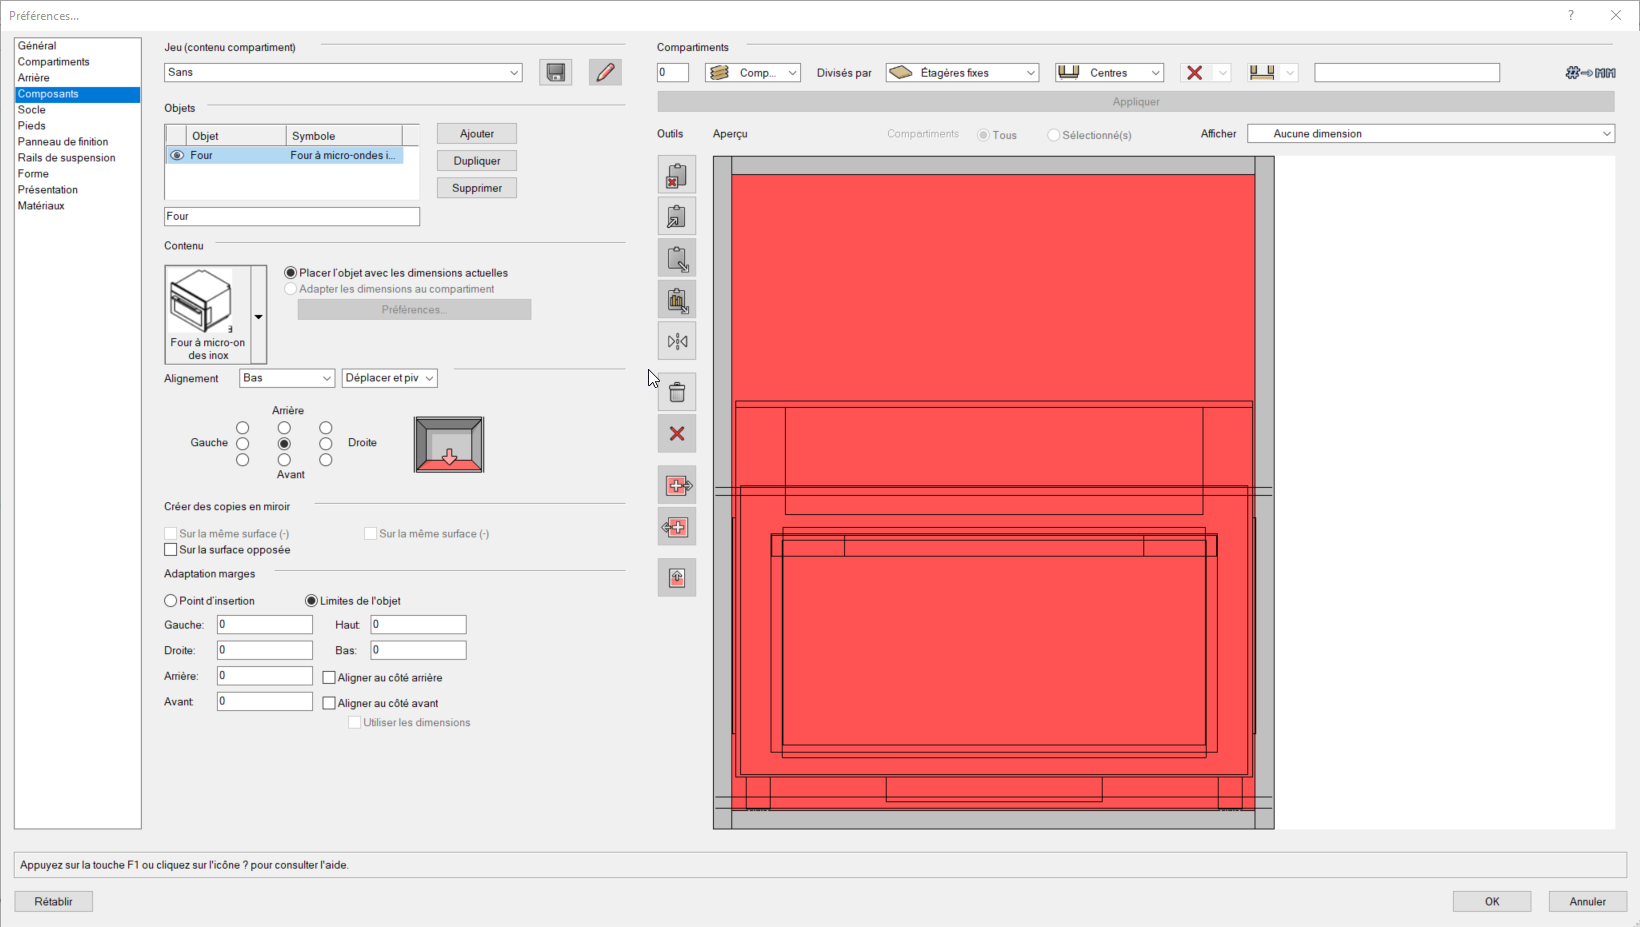
Task: Click the Dupliquer button
Action: click(476, 160)
